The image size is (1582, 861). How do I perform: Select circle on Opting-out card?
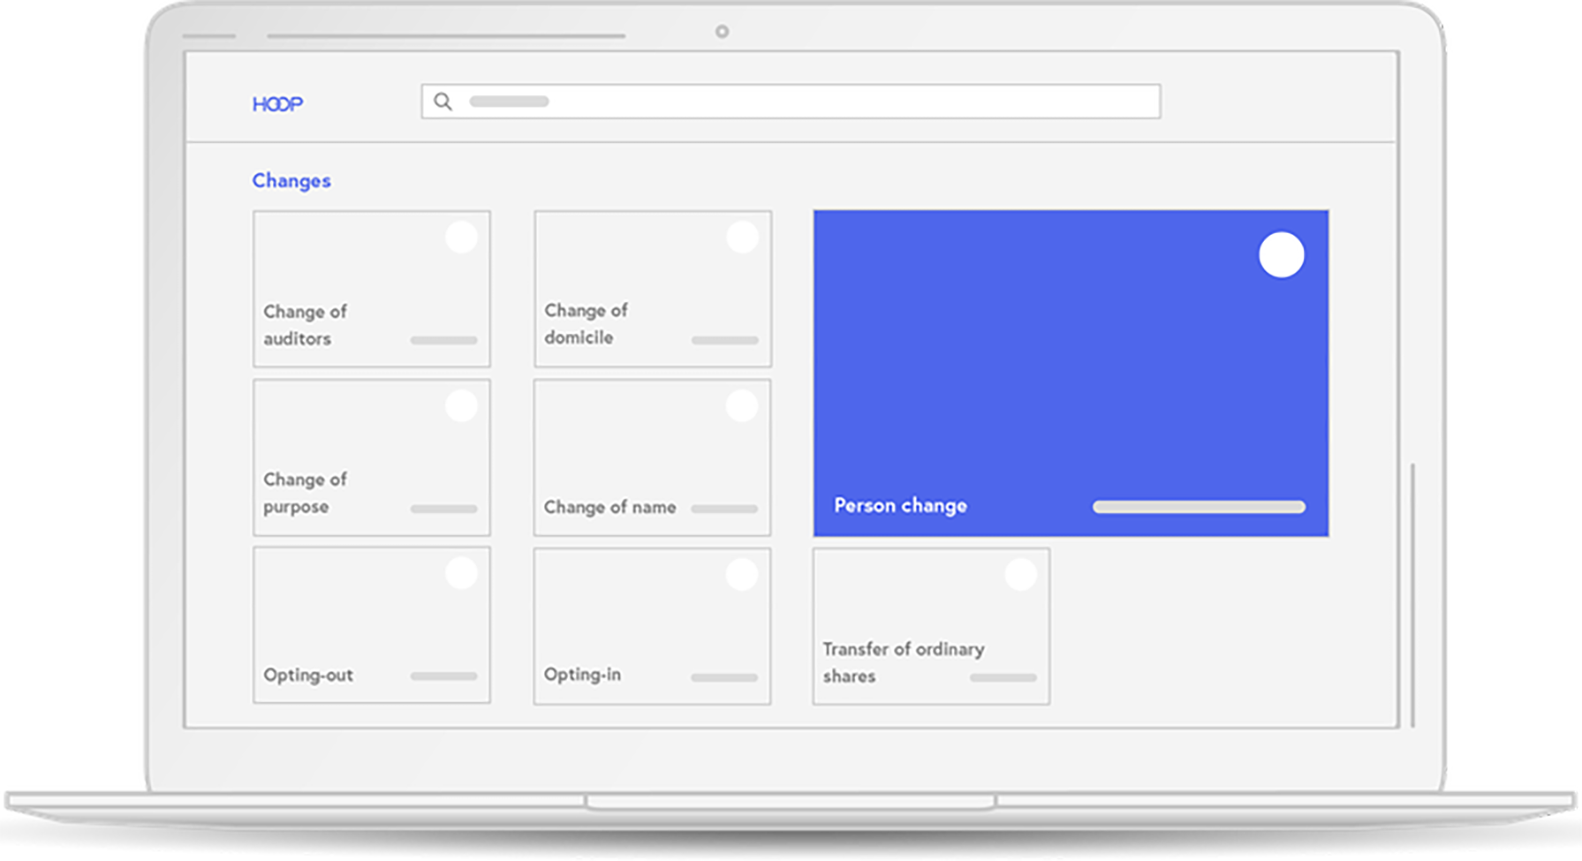(x=461, y=574)
